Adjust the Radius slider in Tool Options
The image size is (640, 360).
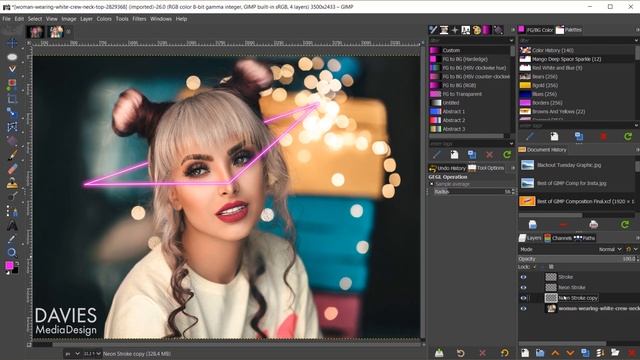click(x=473, y=191)
